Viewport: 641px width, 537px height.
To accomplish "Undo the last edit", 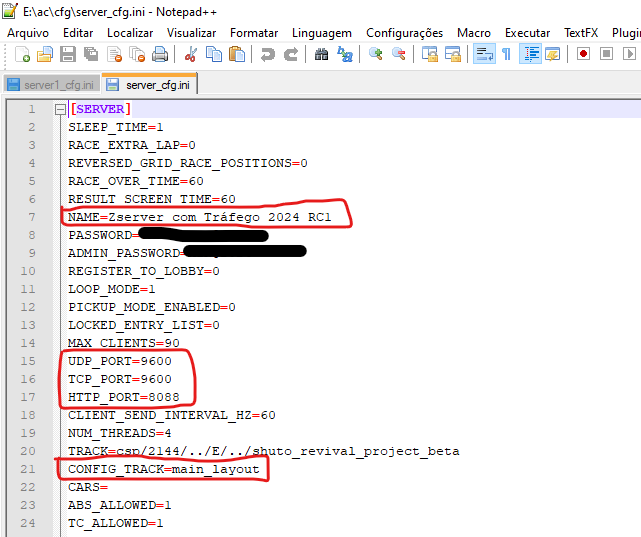I will pos(267,54).
